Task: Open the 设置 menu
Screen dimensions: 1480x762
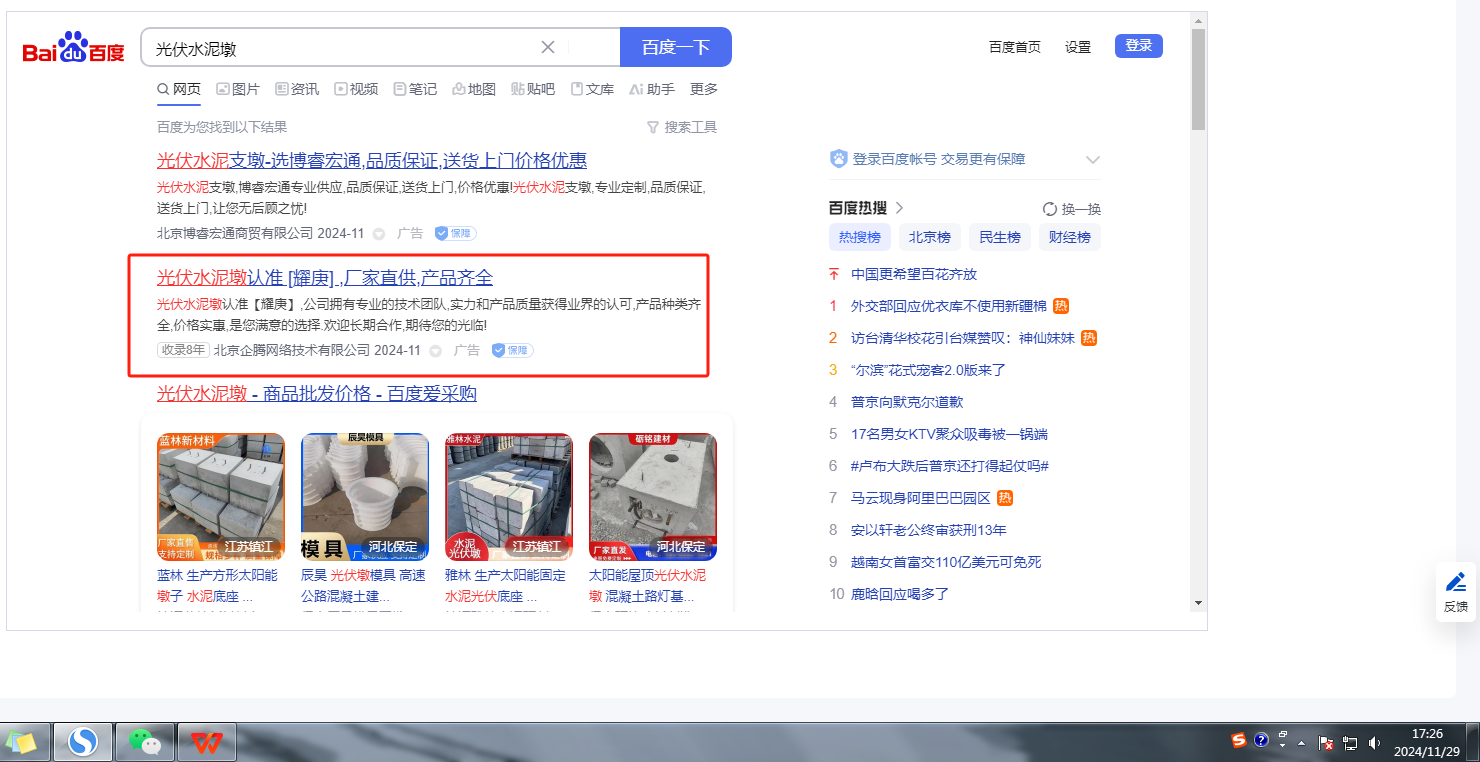Action: (1078, 47)
